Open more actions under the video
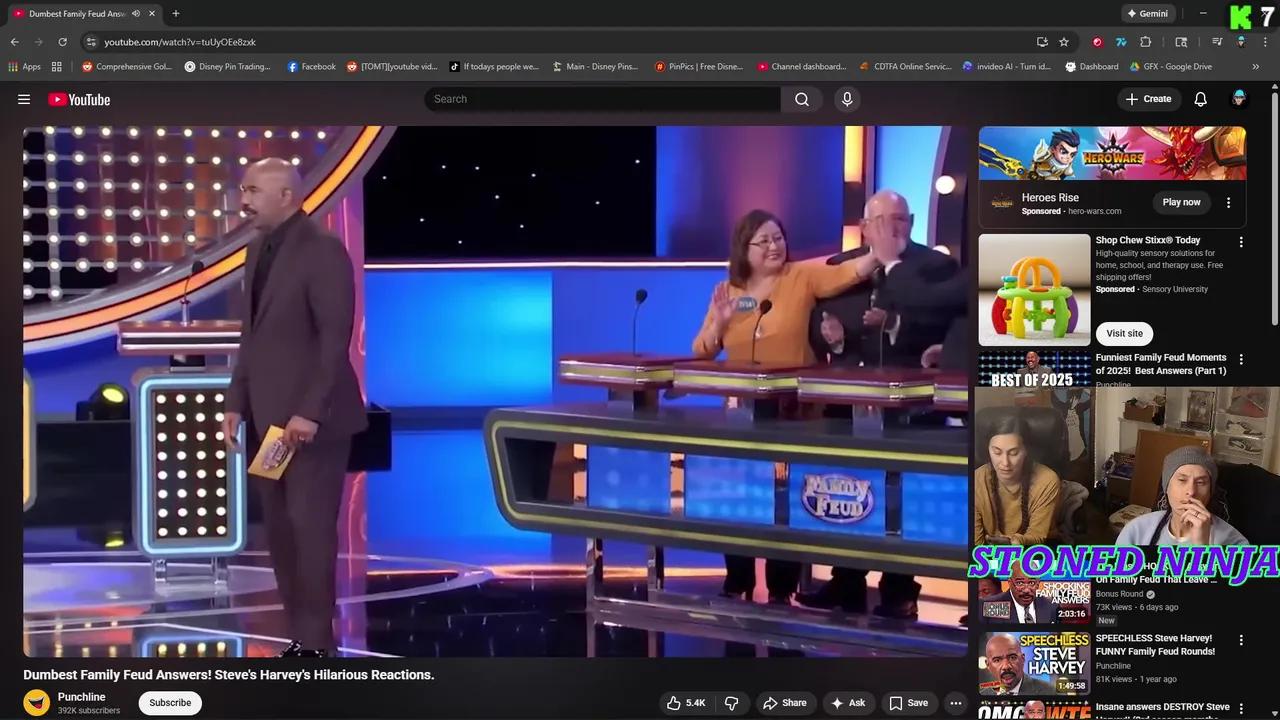This screenshot has width=1280, height=720. [x=956, y=703]
